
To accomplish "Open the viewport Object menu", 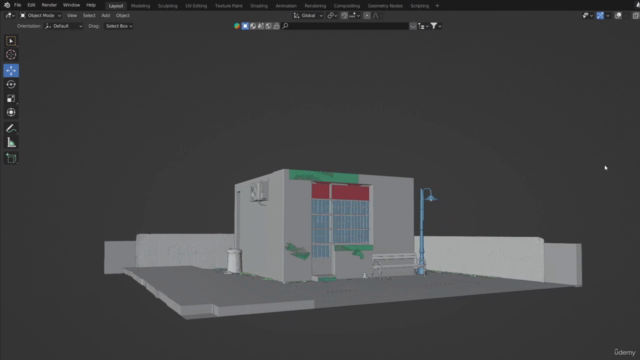I will pos(122,16).
